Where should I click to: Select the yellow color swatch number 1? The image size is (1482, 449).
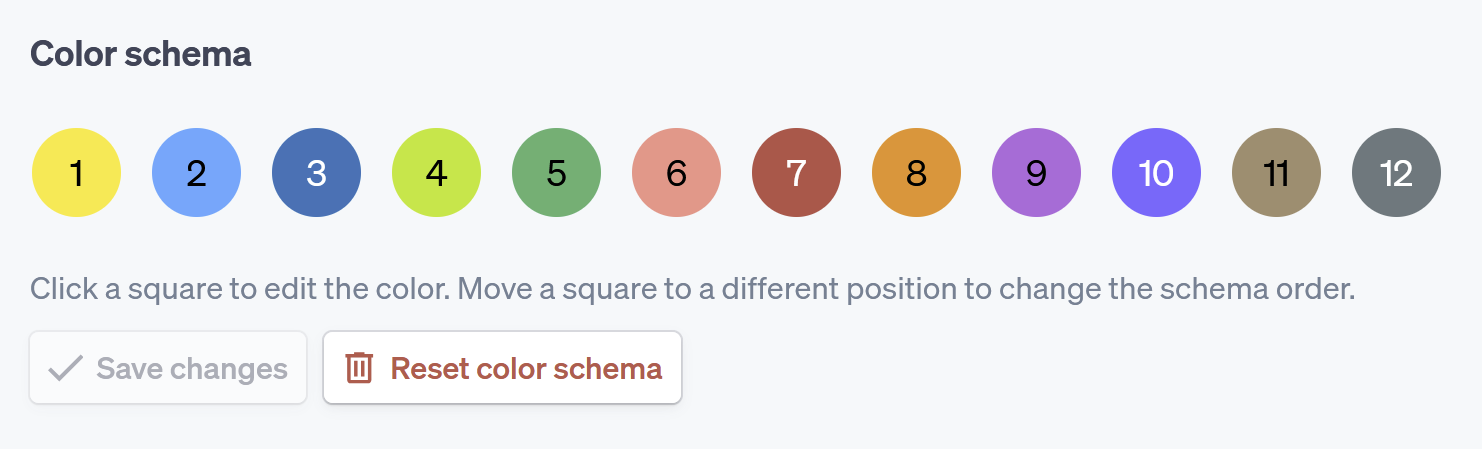click(77, 173)
